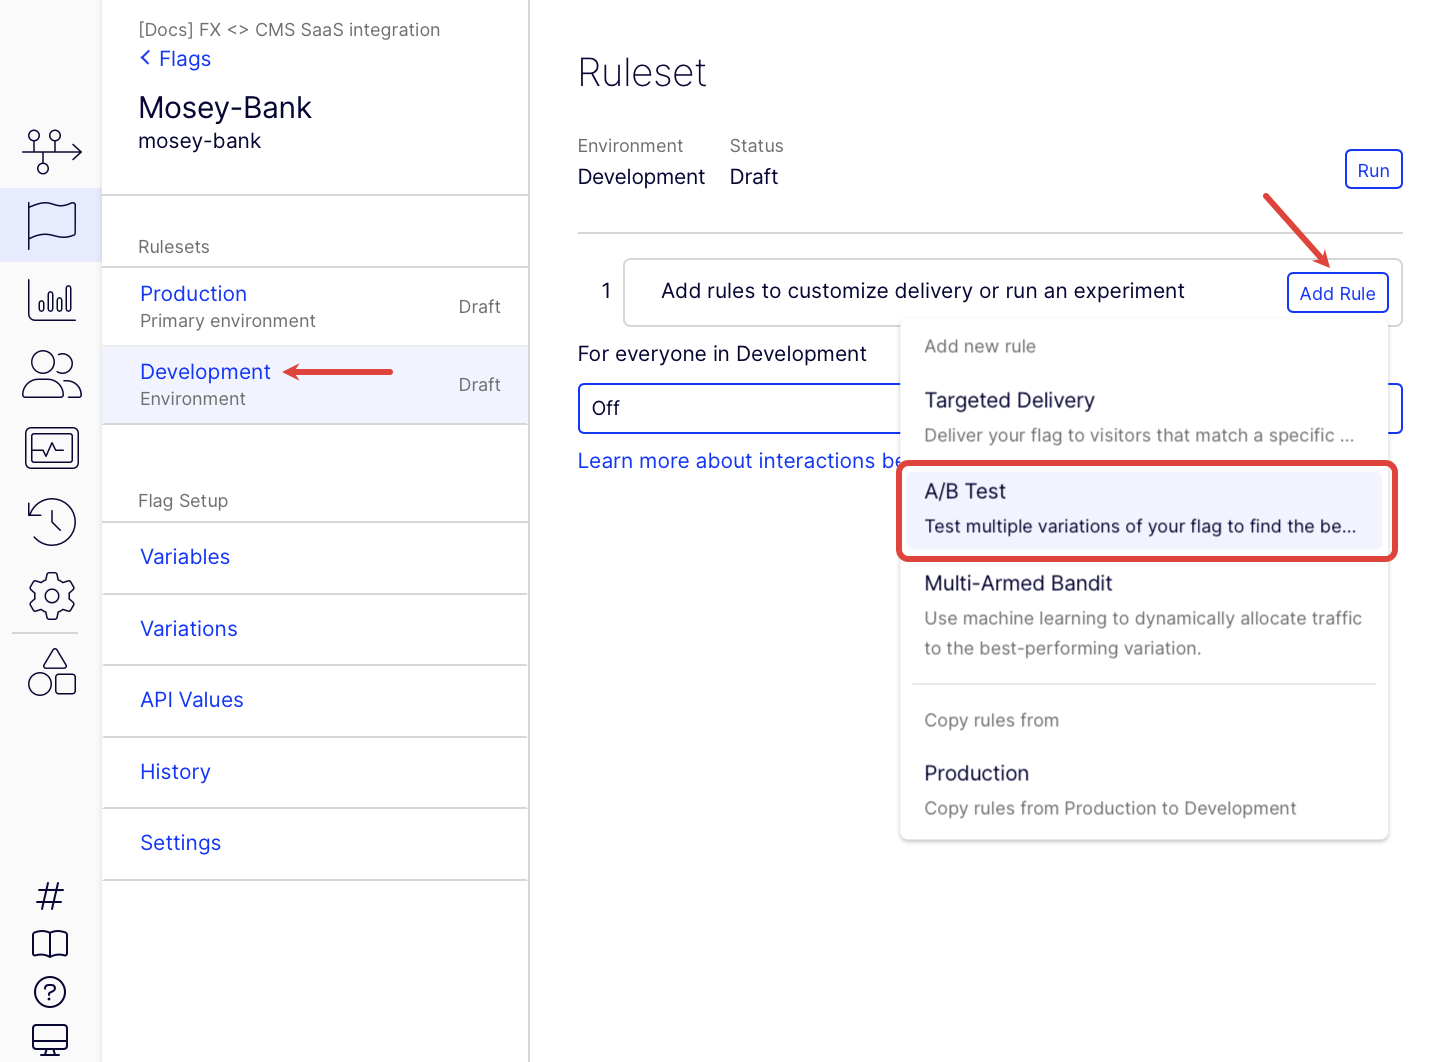1438x1062 pixels.
Task: Click the Add Rule button
Action: (x=1337, y=293)
